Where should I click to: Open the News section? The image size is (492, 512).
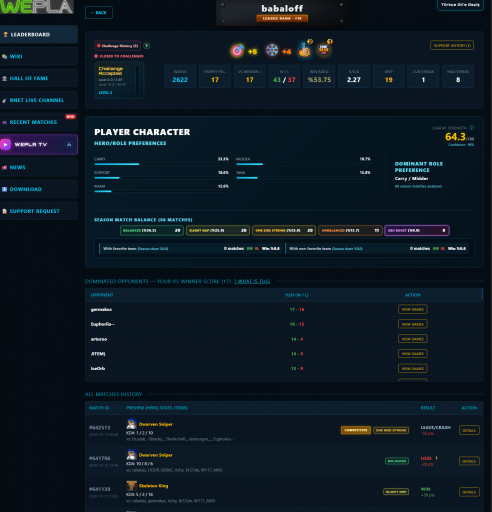39,167
